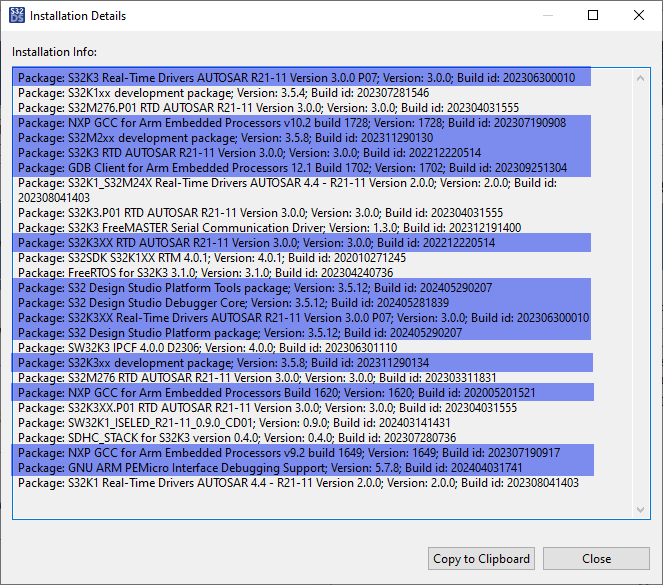
Task: Select NXP GCC v9.2 build 1649 line
Action: [289, 453]
